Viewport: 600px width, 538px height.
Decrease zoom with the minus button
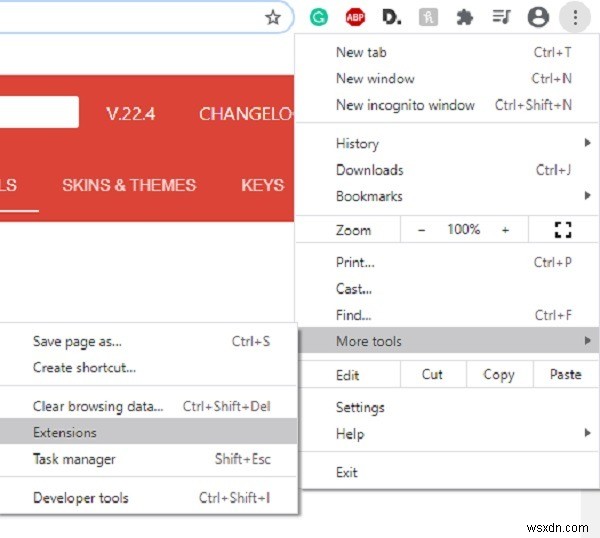[421, 230]
